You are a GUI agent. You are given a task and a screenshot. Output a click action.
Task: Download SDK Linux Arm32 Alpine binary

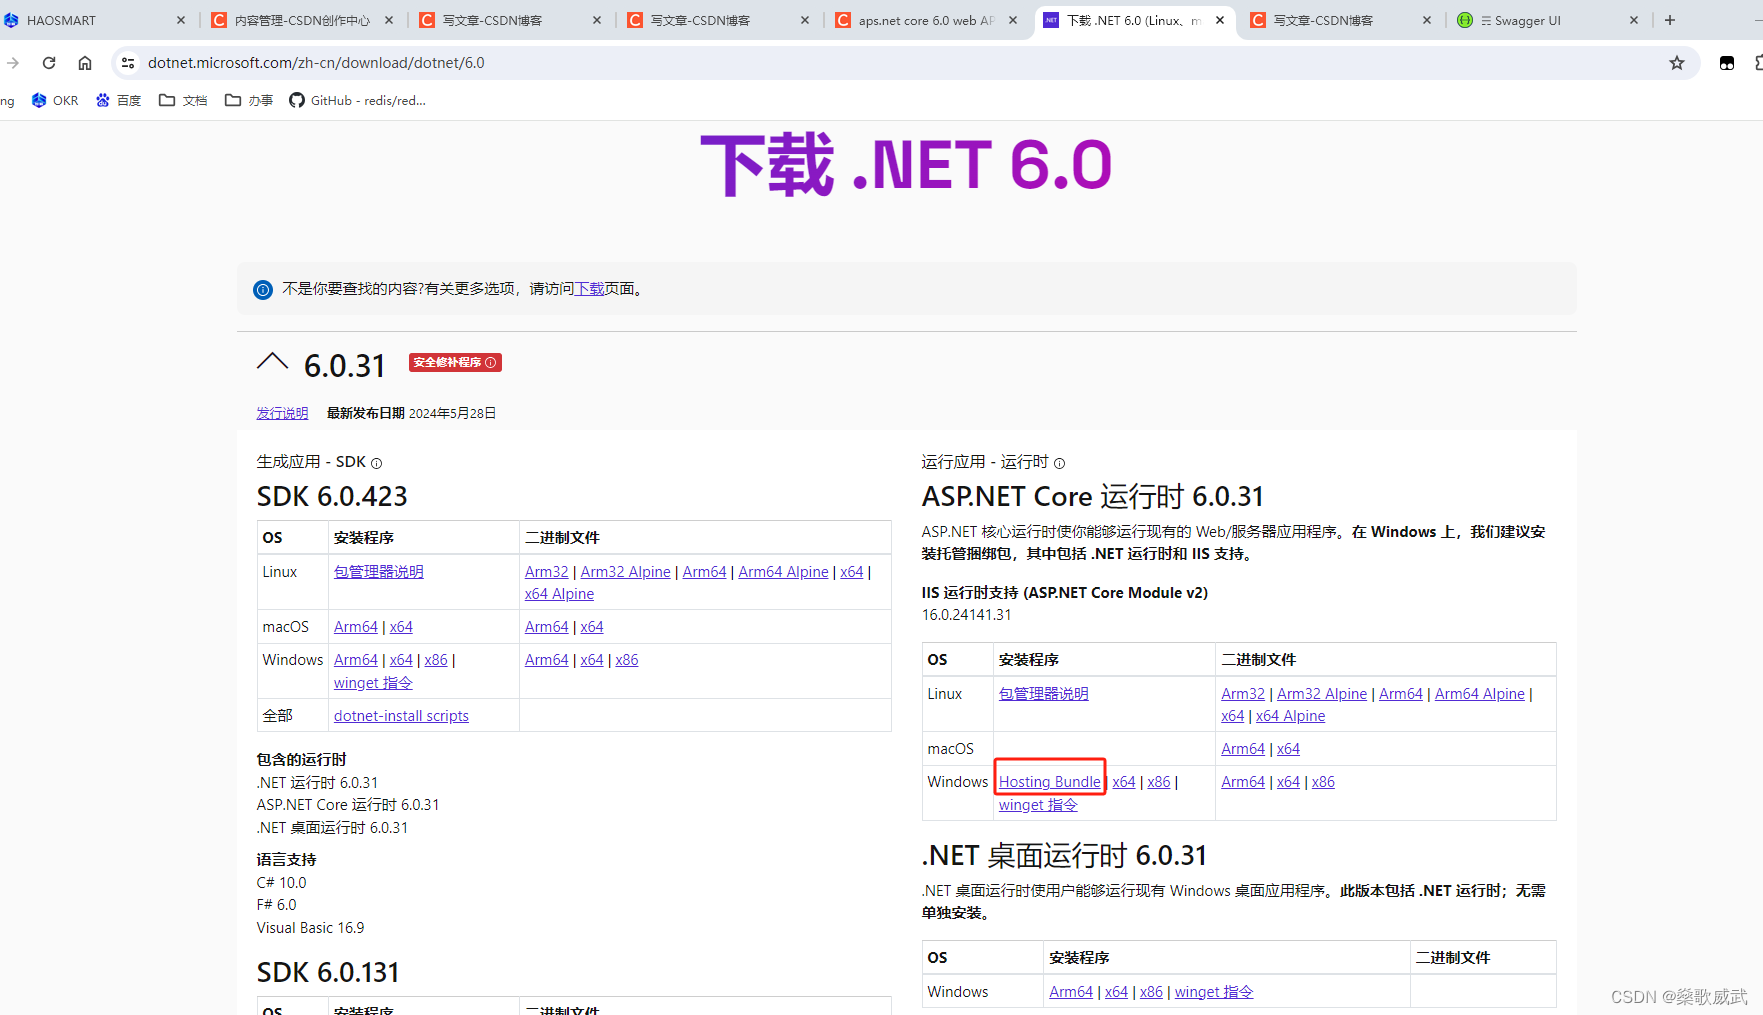pyautogui.click(x=626, y=572)
